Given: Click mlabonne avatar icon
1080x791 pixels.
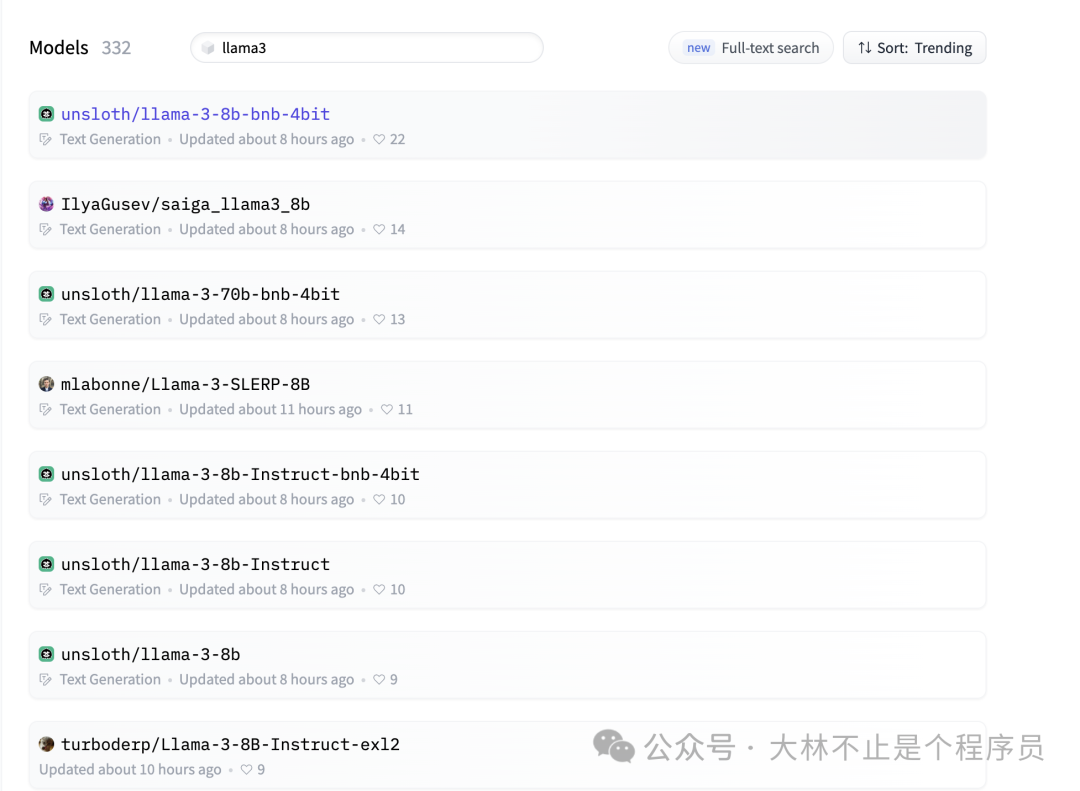Looking at the screenshot, I should click(46, 384).
